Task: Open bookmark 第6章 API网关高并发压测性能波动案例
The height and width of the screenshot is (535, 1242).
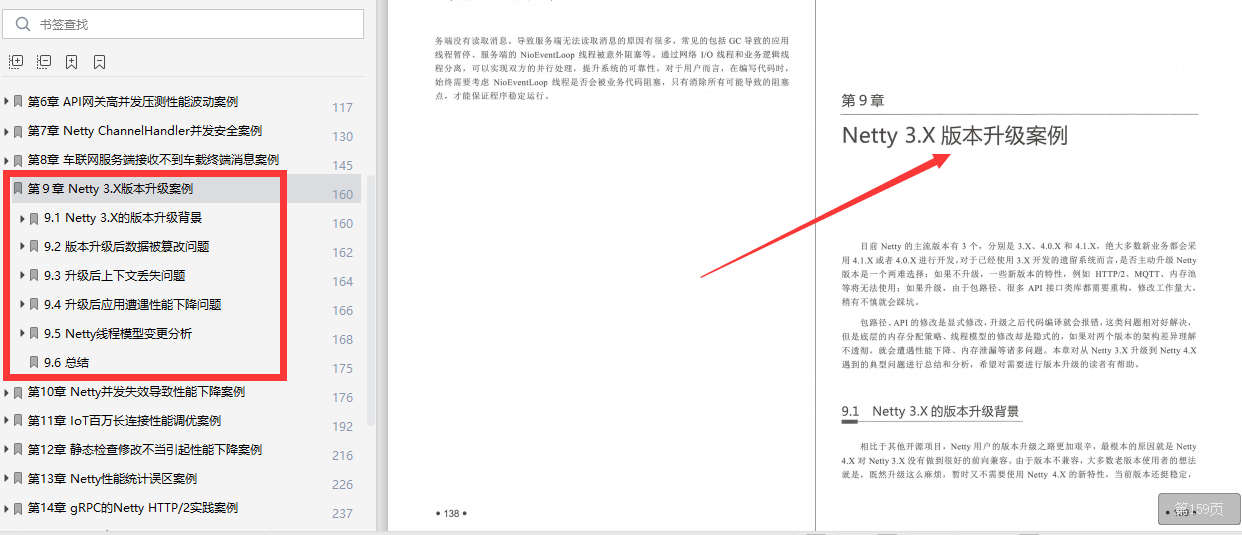Action: [132, 102]
